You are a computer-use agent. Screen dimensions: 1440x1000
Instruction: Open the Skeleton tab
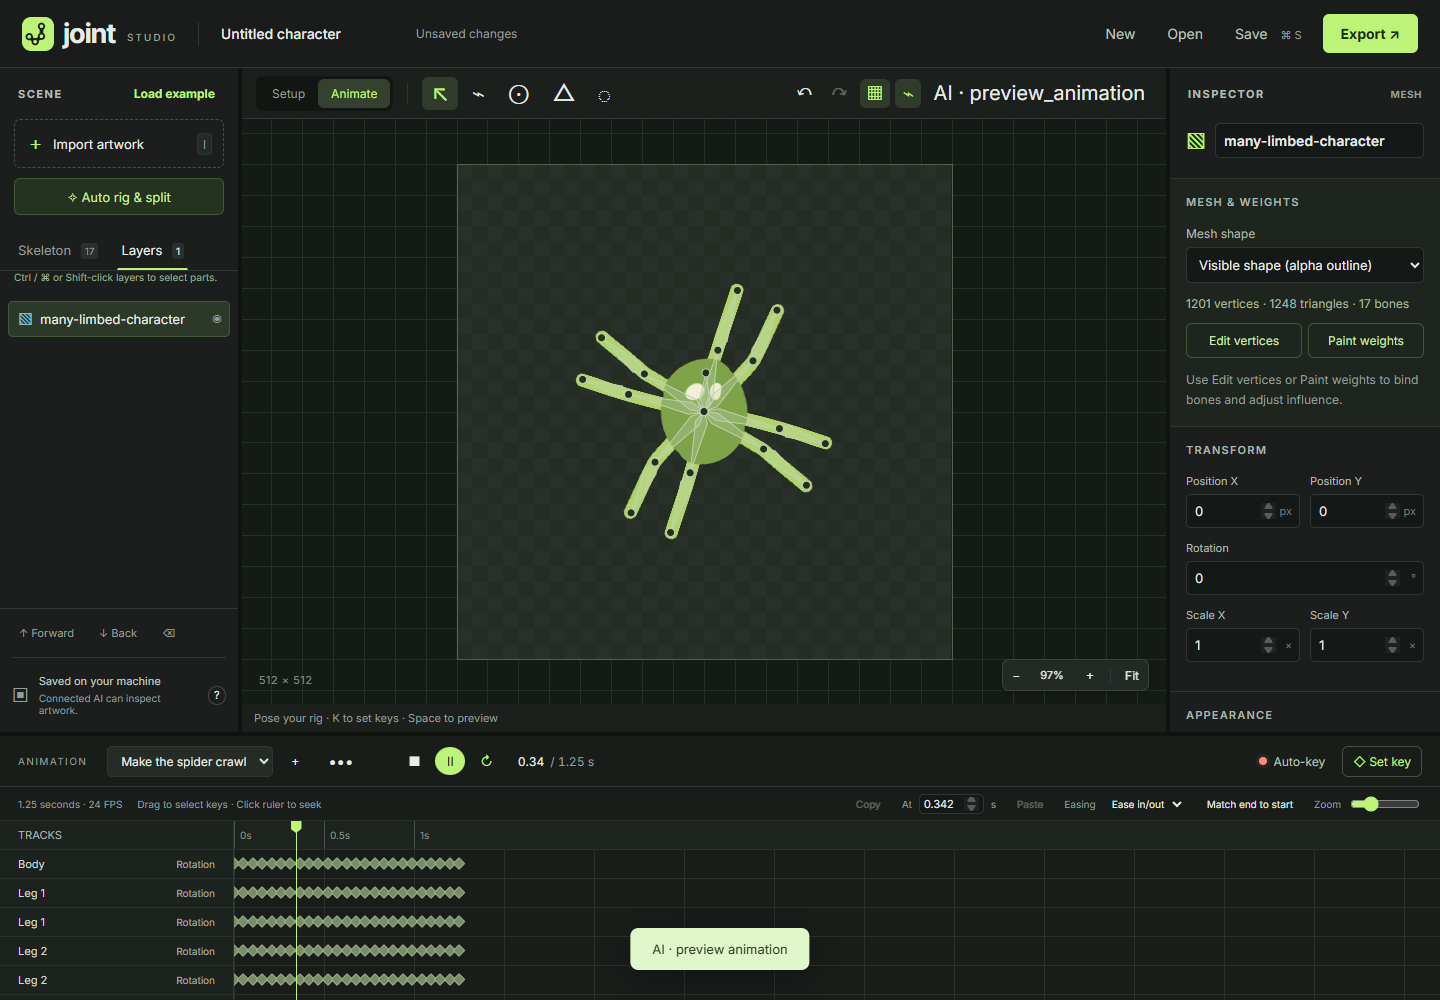[57, 251]
